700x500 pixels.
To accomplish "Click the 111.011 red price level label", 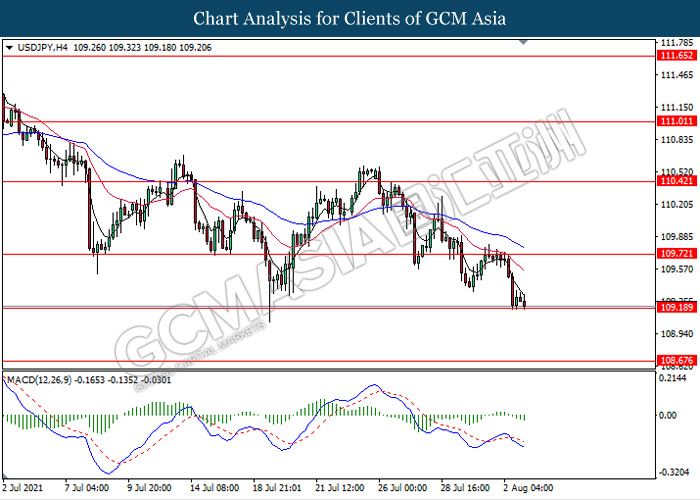I will (x=677, y=121).
